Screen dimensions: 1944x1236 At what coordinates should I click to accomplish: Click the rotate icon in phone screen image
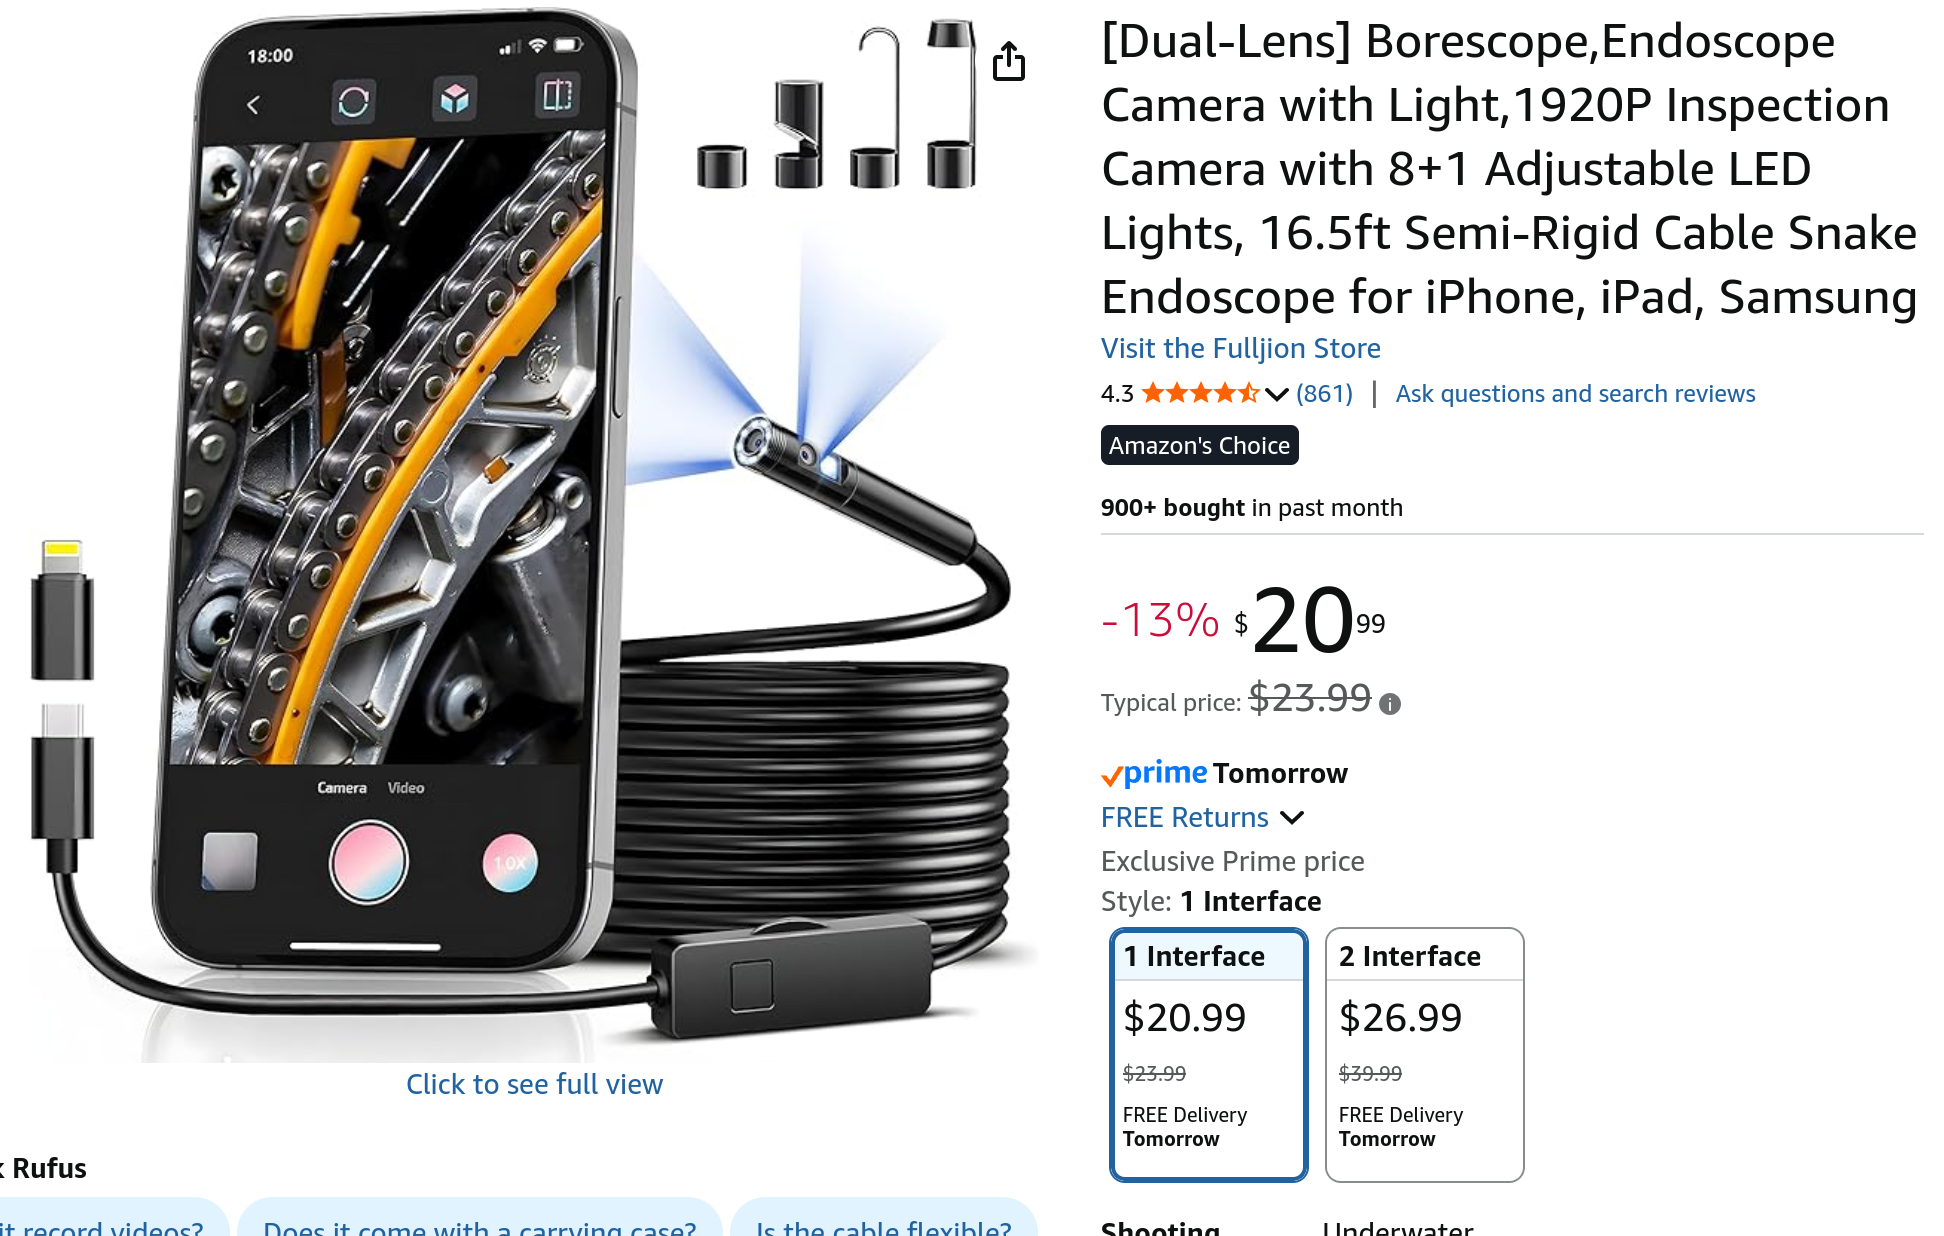pyautogui.click(x=353, y=101)
